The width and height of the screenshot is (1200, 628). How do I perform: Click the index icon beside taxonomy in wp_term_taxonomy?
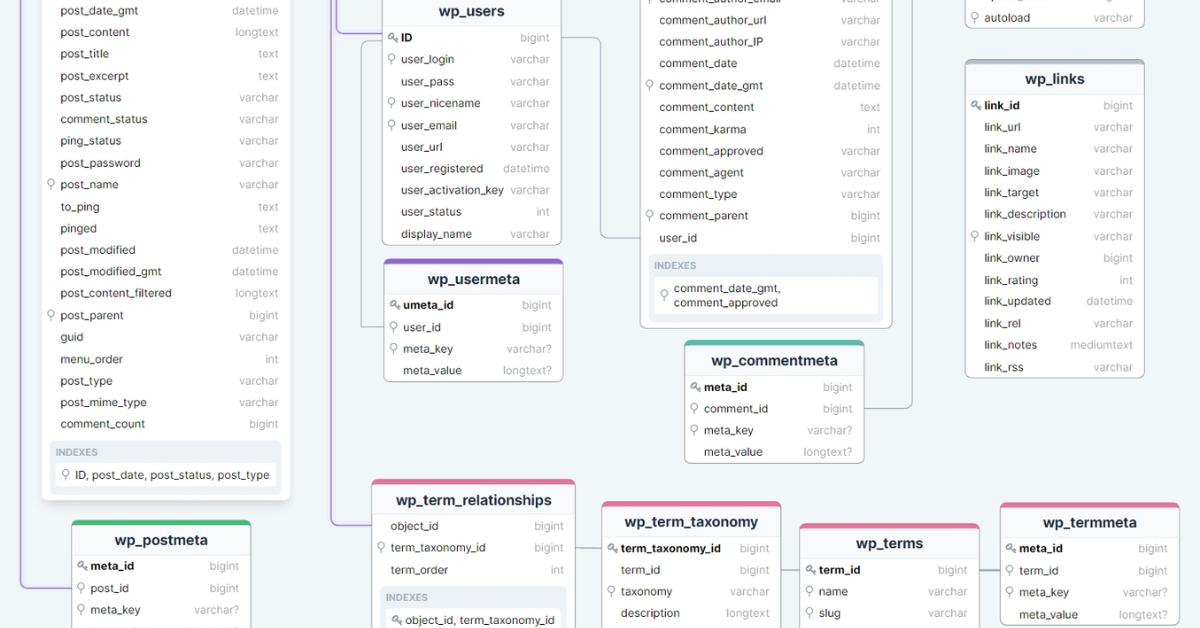(x=611, y=591)
